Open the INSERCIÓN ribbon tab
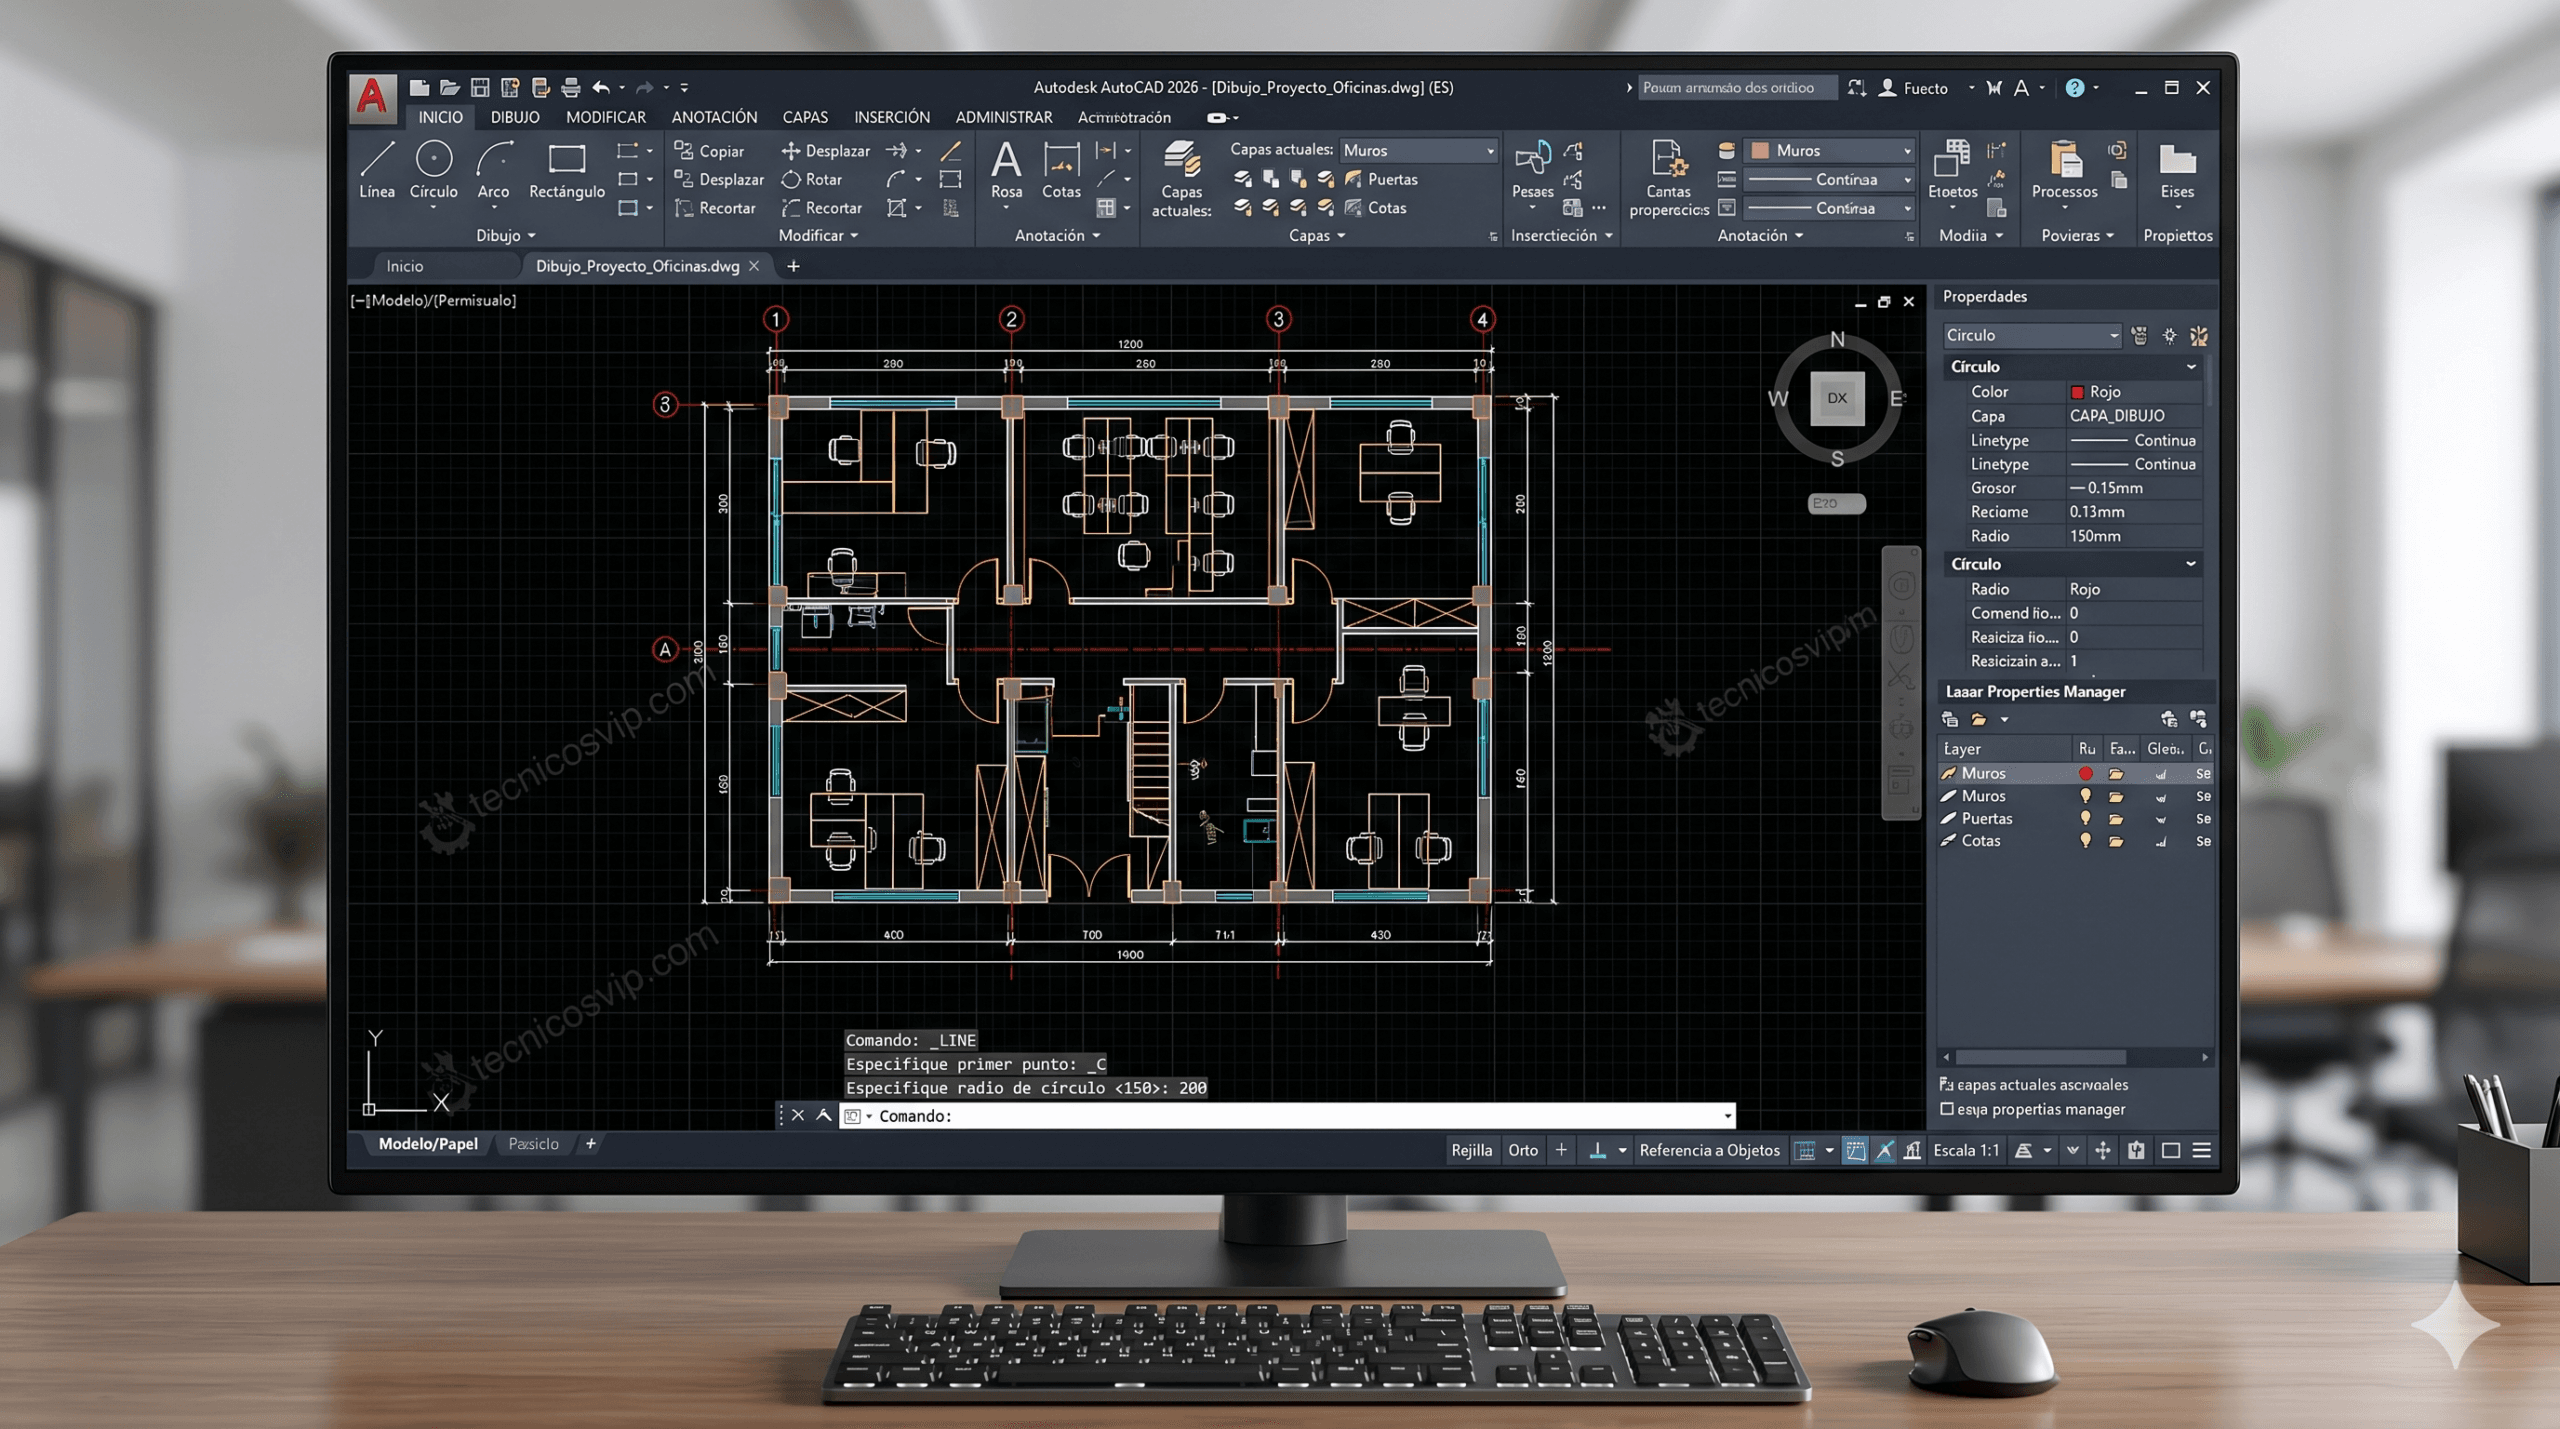 (891, 118)
